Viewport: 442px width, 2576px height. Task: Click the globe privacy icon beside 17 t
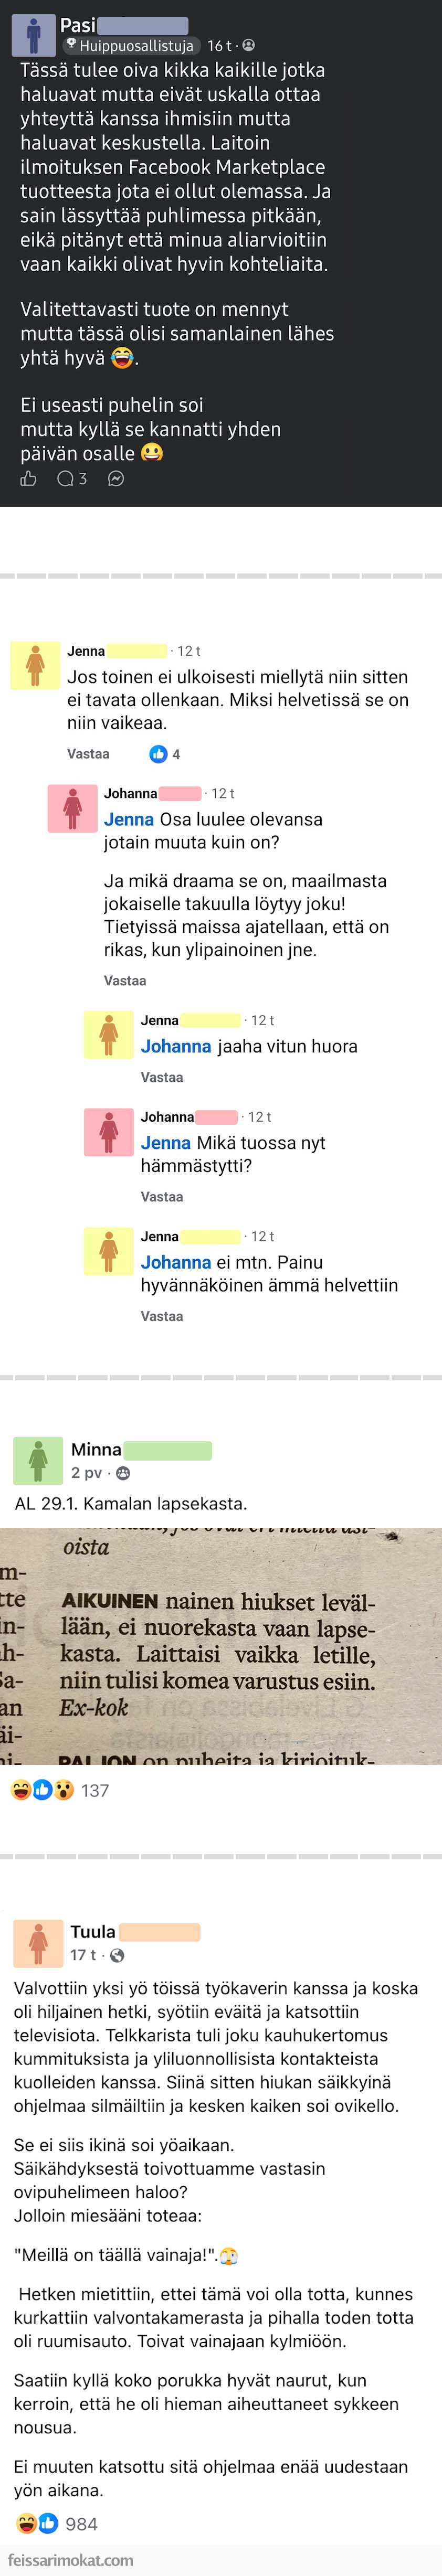[x=117, y=1955]
